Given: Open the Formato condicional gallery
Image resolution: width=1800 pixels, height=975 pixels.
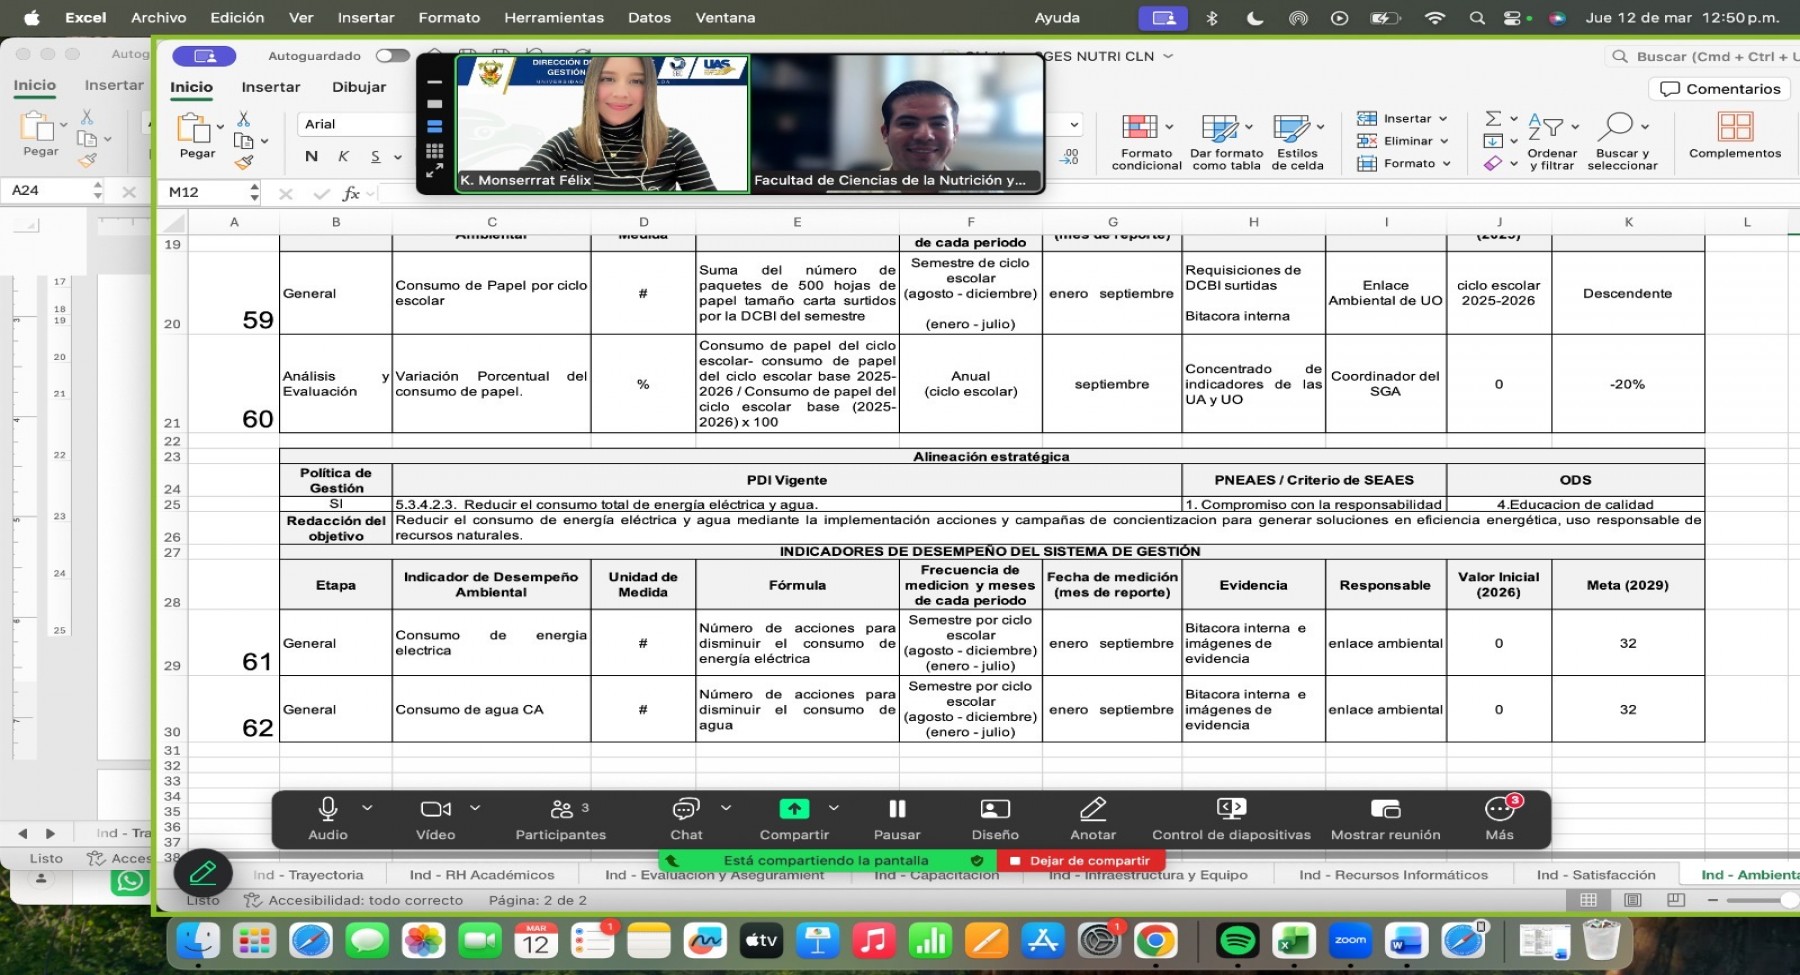Looking at the screenshot, I should (1146, 141).
